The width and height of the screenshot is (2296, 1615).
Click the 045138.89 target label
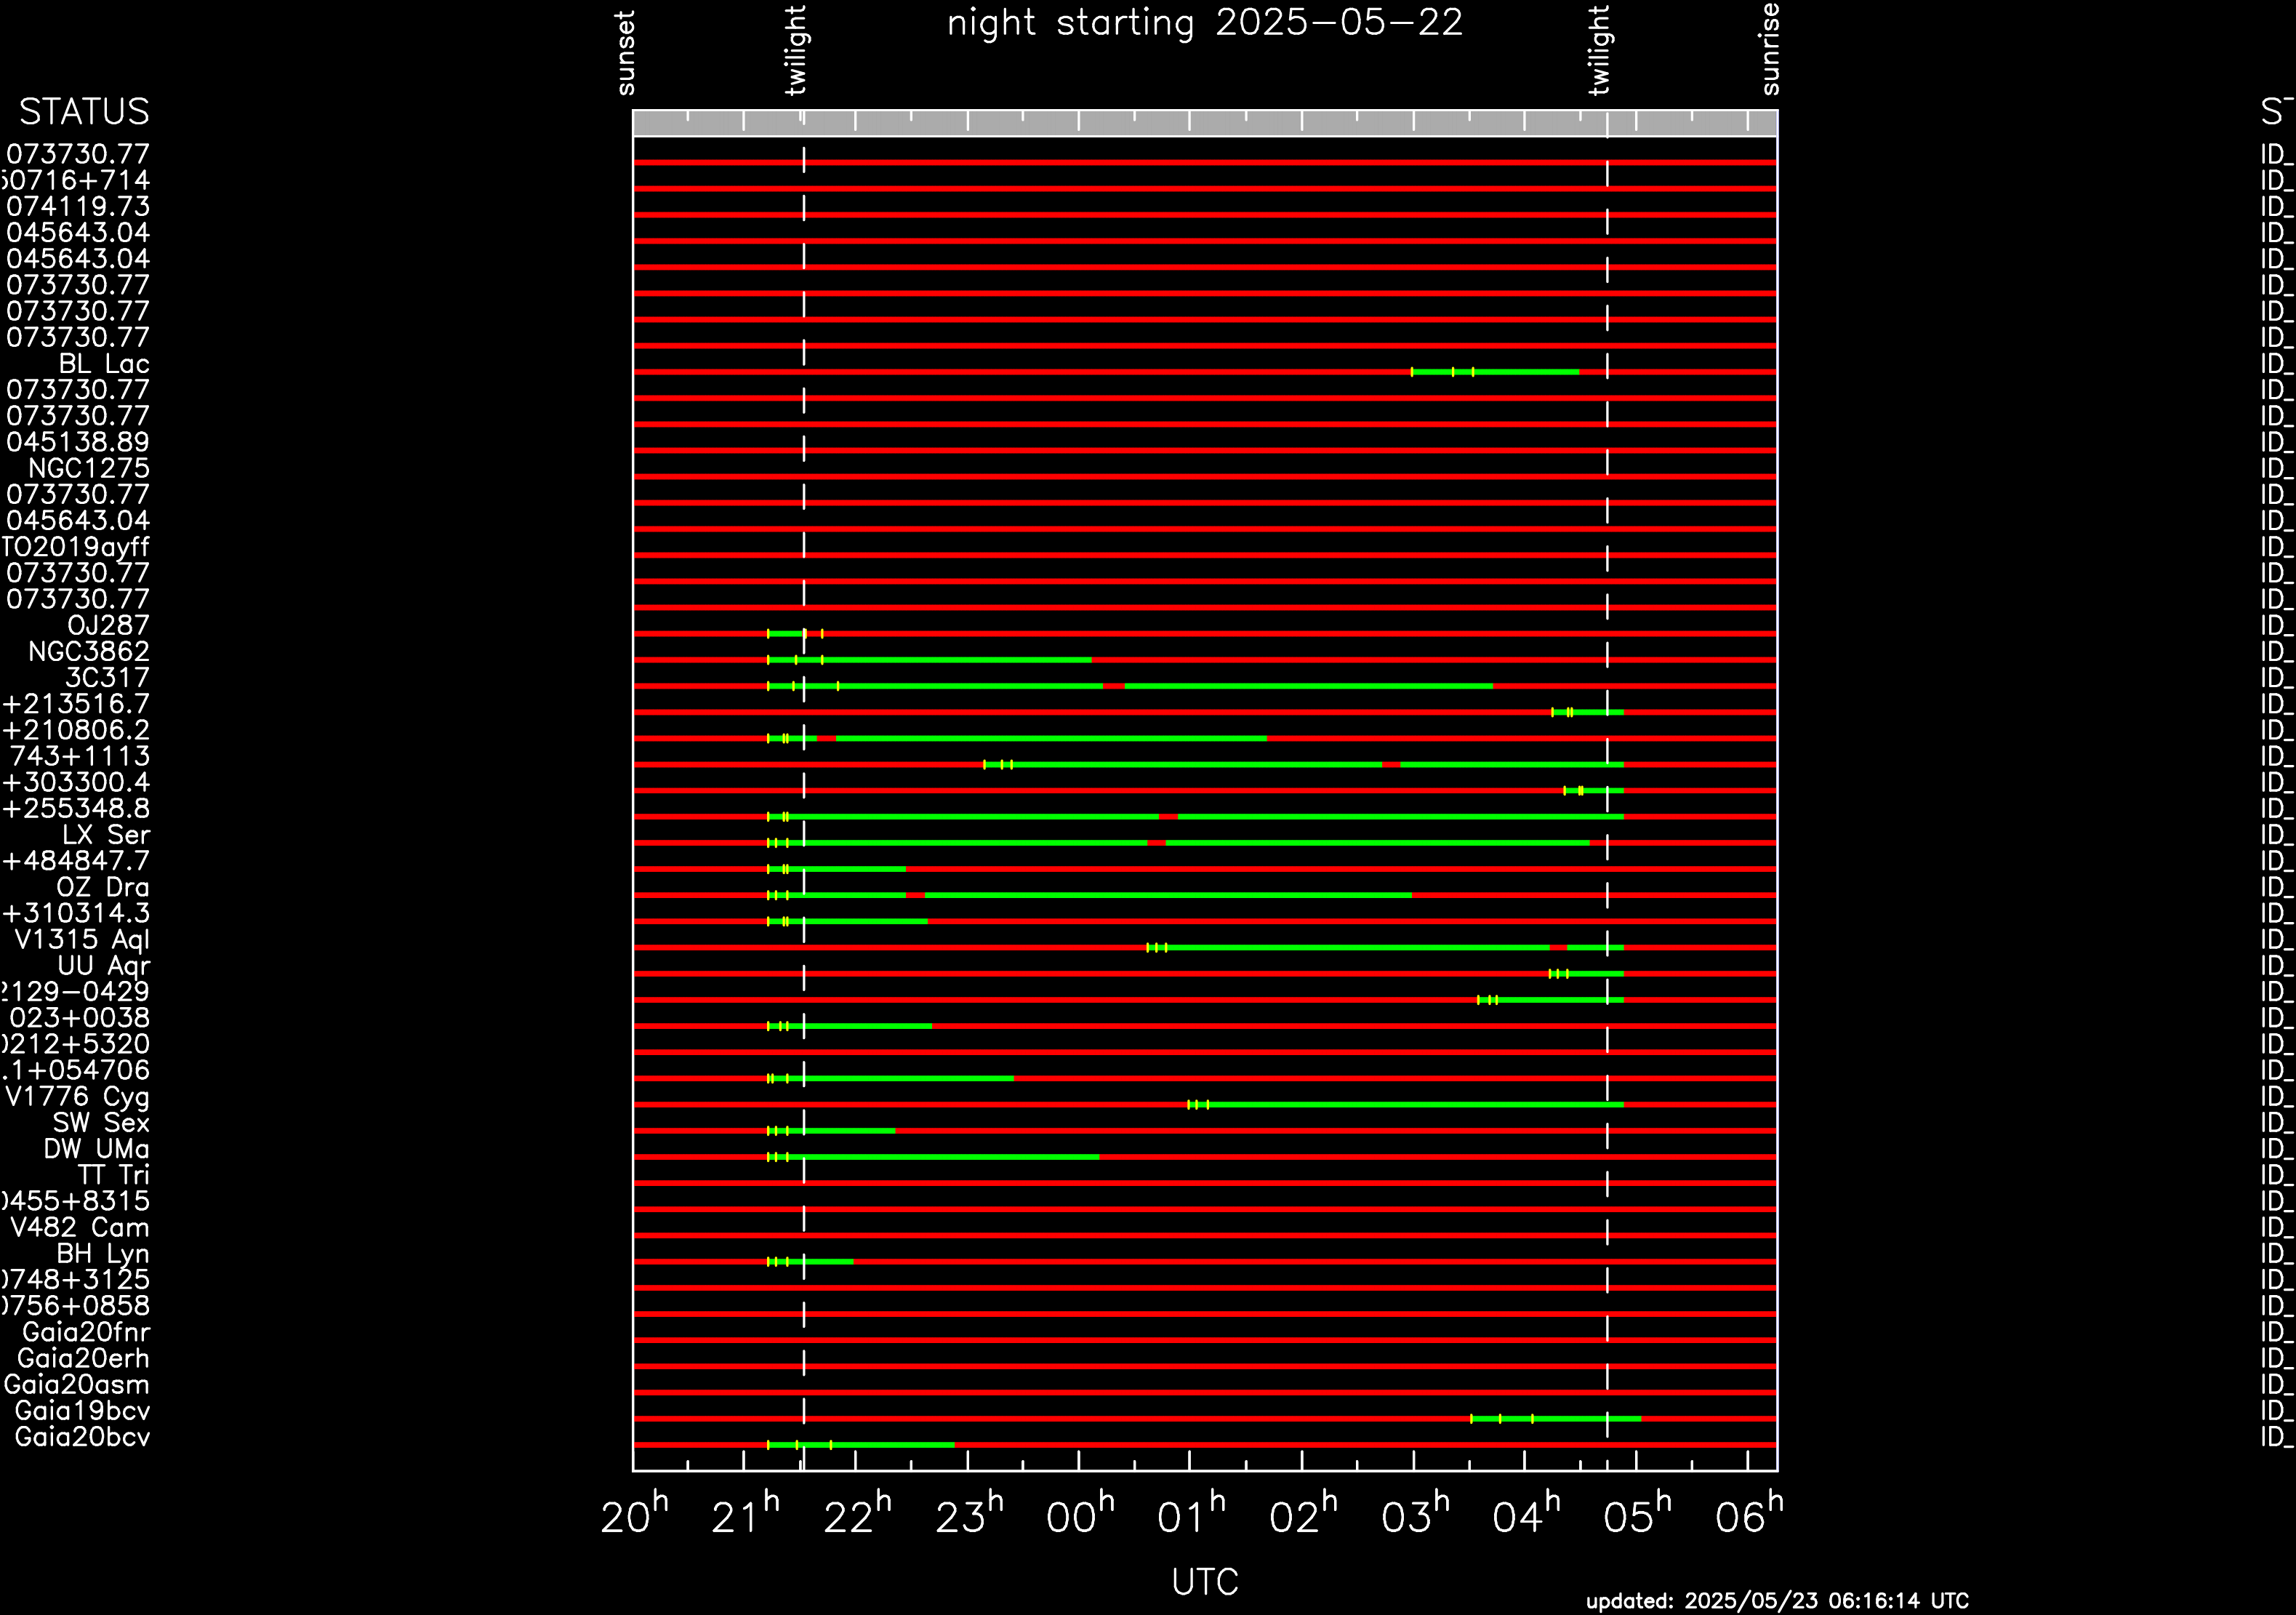pyautogui.click(x=78, y=443)
